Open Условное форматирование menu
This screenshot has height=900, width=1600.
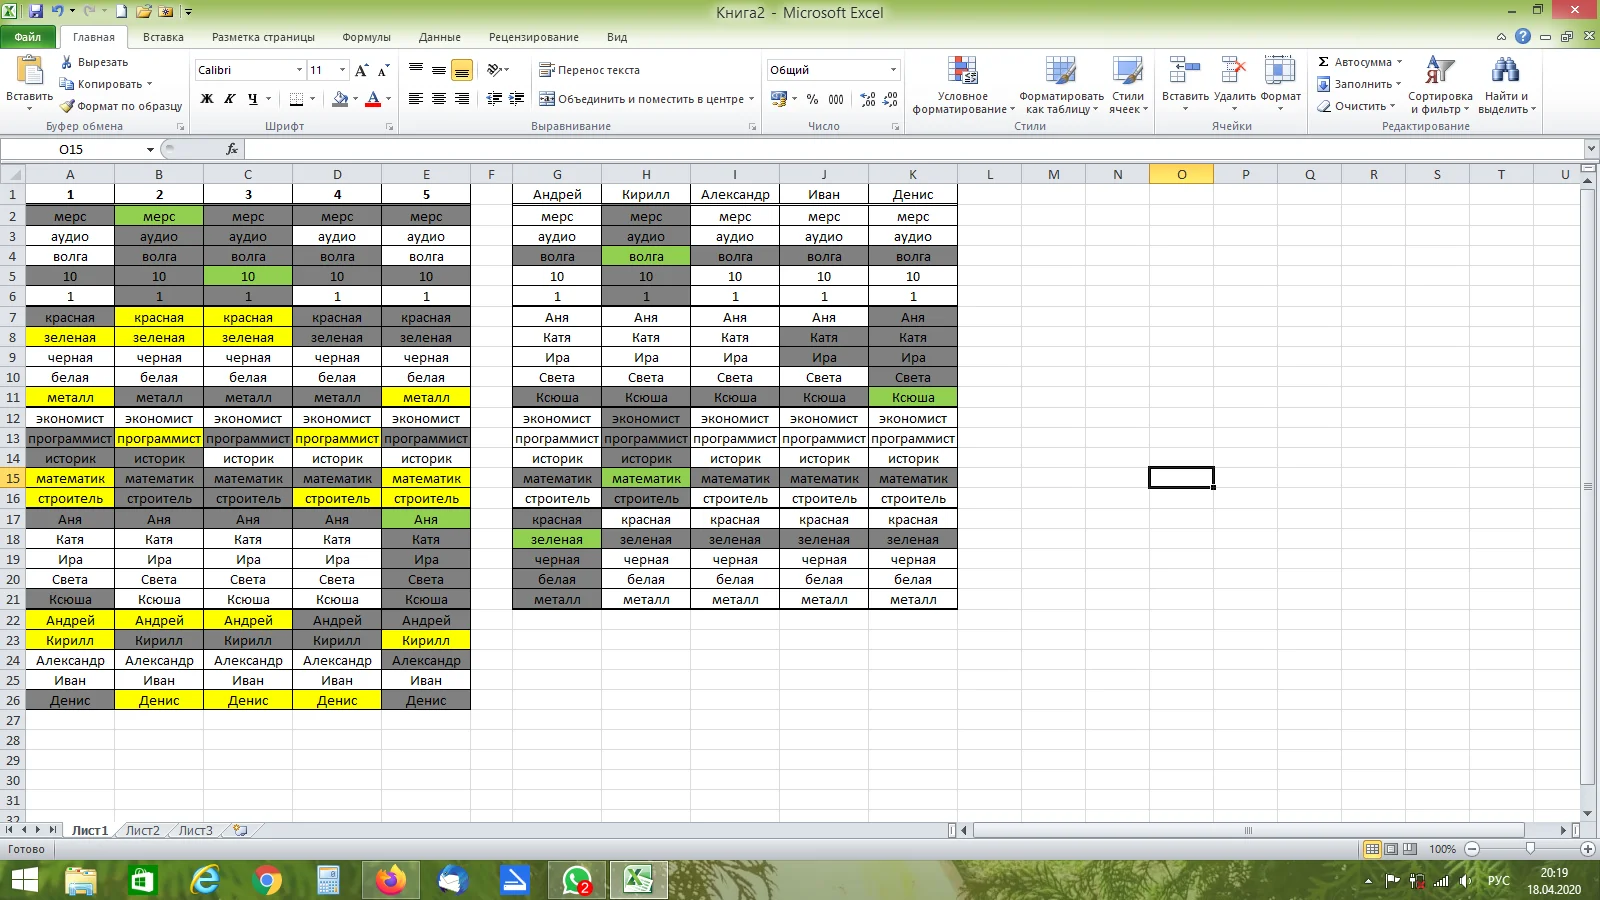[x=963, y=85]
